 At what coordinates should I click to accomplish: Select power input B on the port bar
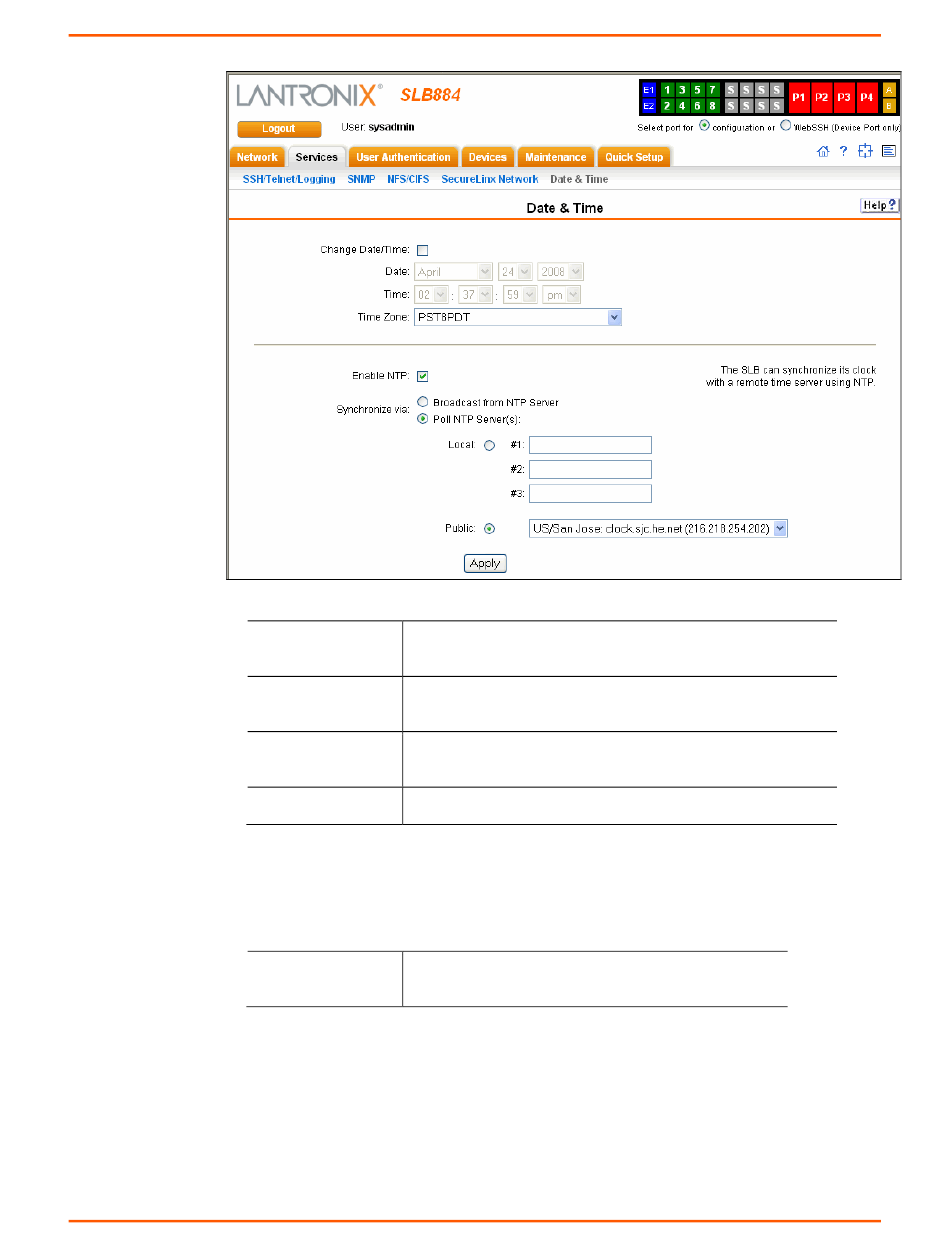click(x=889, y=105)
